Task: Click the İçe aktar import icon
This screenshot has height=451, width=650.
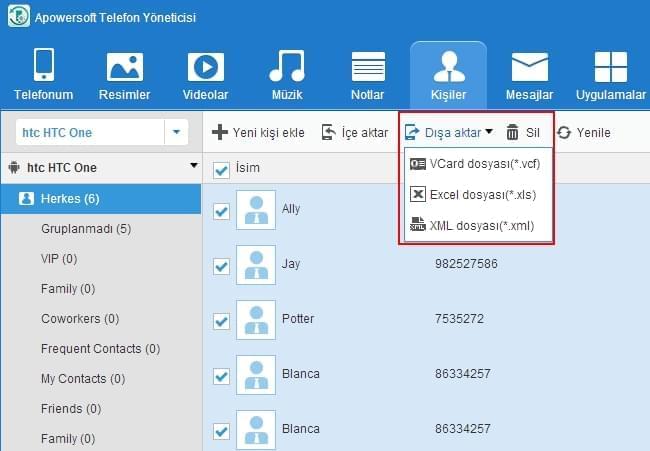Action: tap(329, 133)
